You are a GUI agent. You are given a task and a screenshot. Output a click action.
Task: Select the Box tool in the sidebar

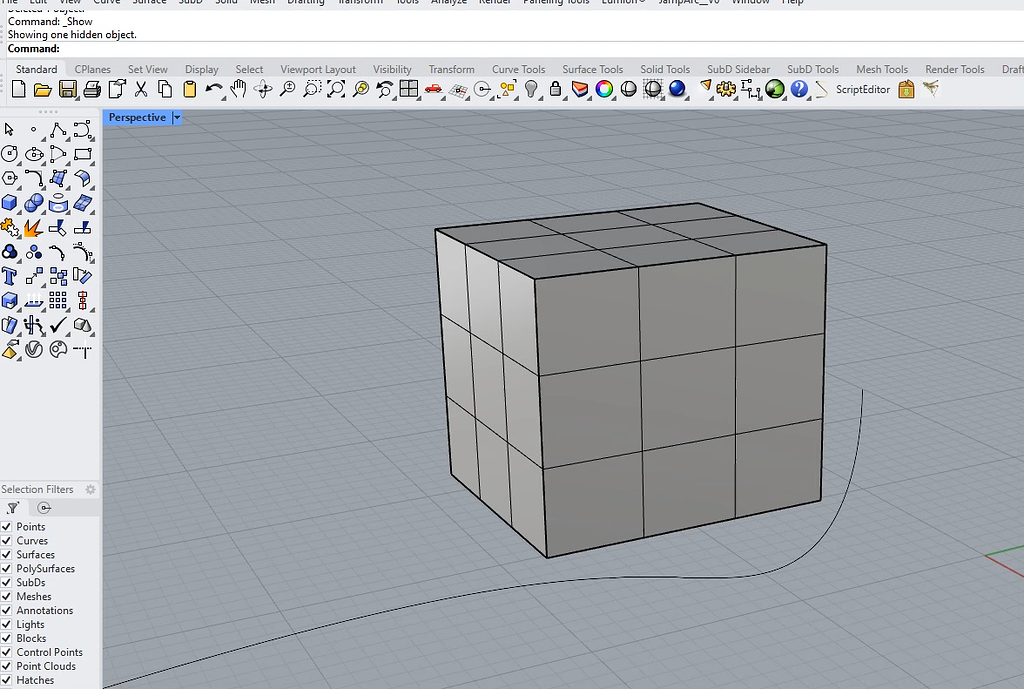click(x=9, y=200)
